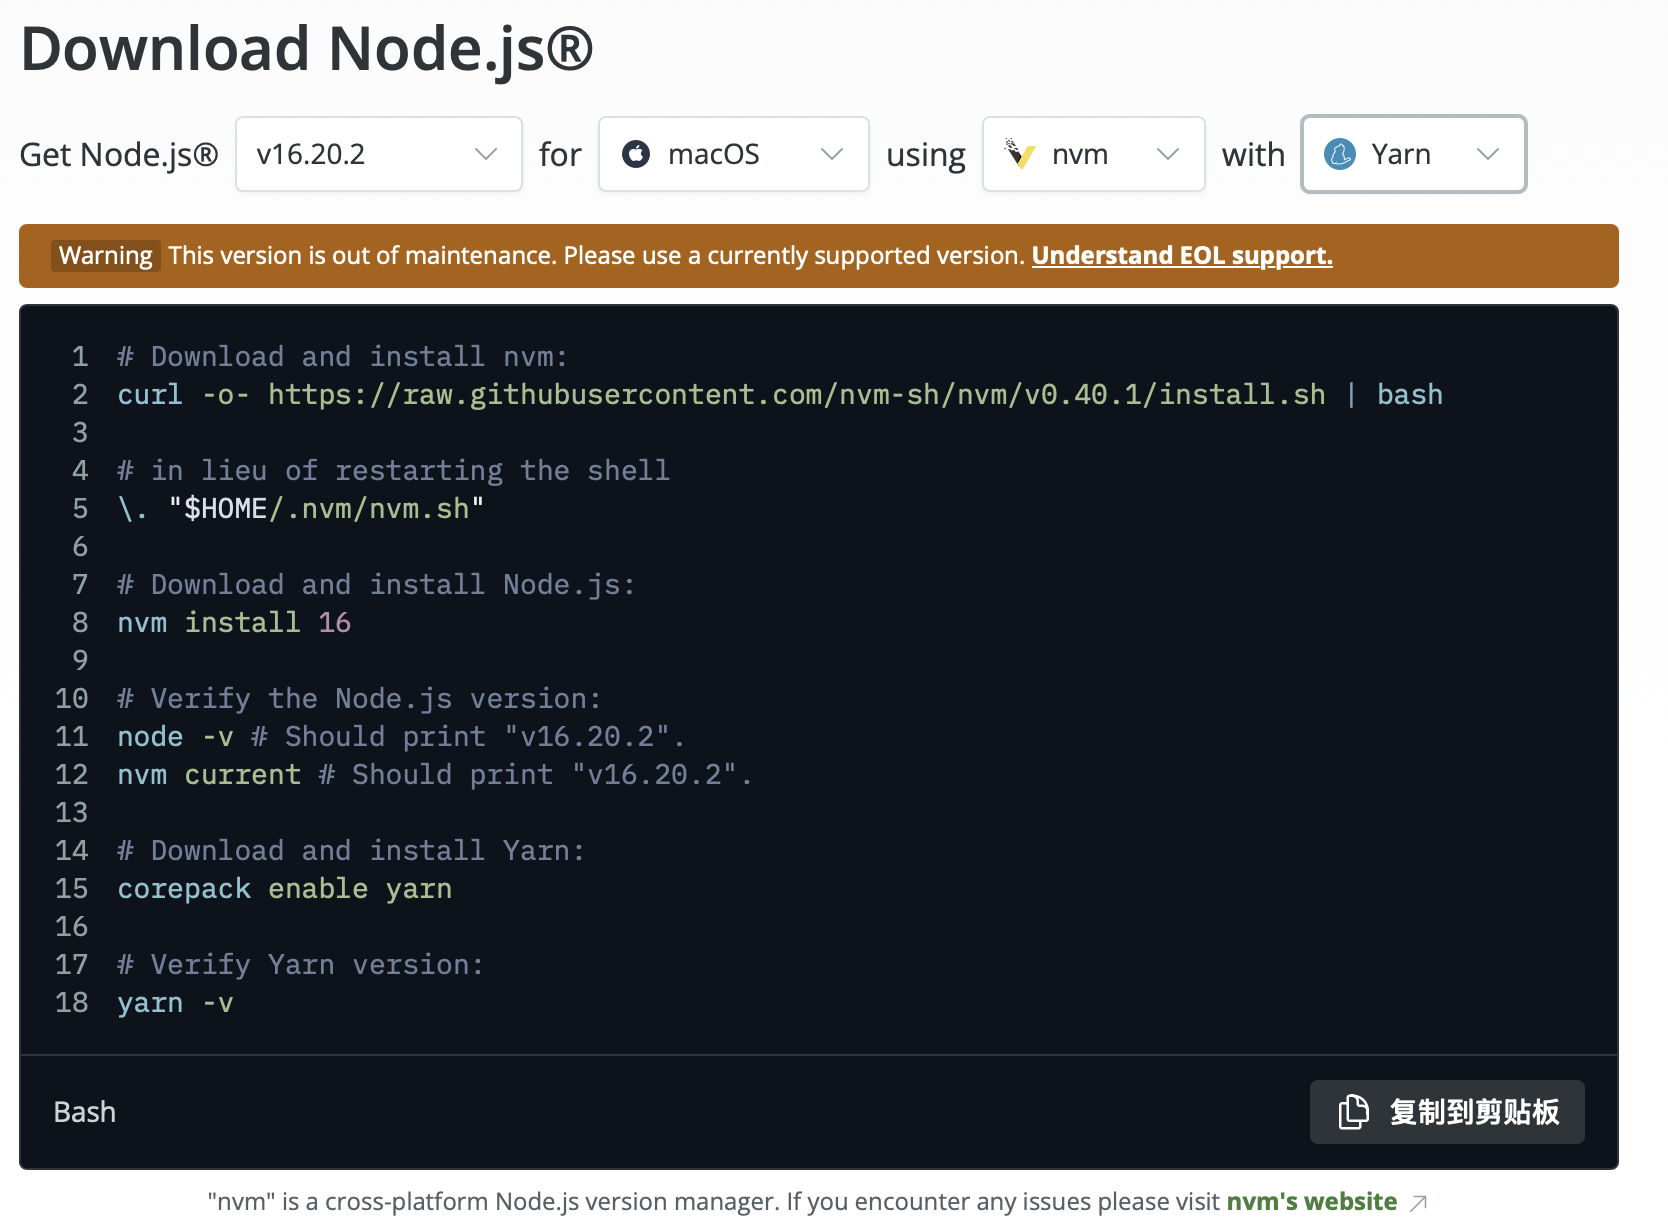Click the Warning badge in the banner
The image size is (1668, 1228).
point(105,256)
